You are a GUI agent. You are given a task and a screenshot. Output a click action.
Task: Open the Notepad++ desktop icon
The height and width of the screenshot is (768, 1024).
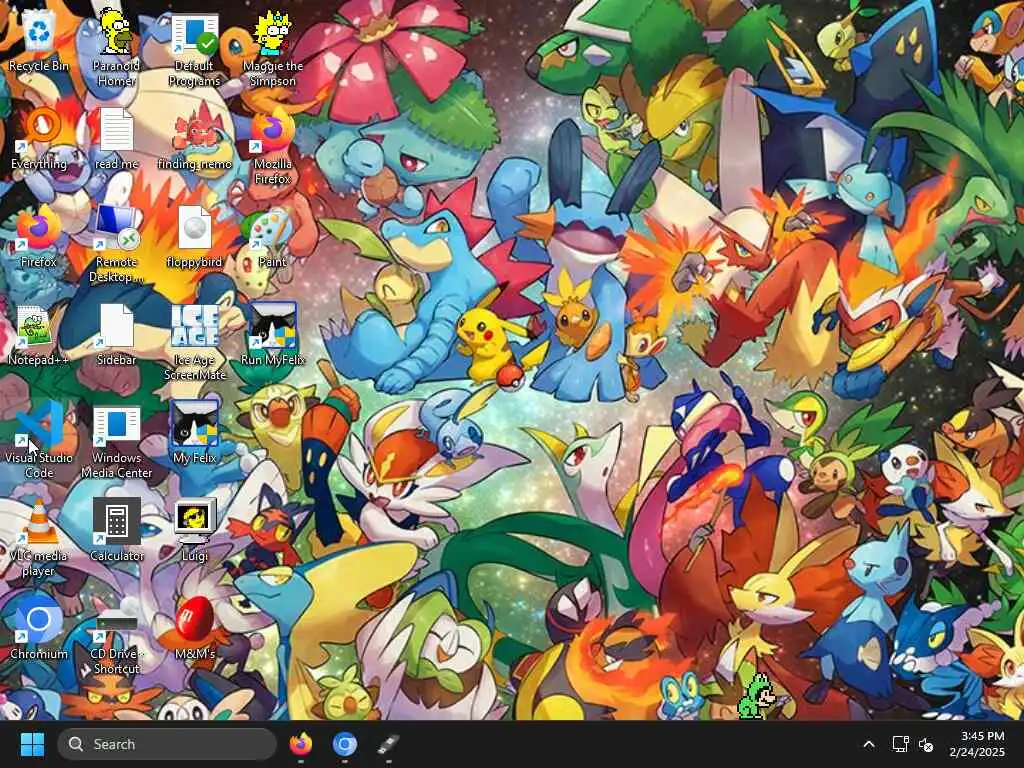39,334
